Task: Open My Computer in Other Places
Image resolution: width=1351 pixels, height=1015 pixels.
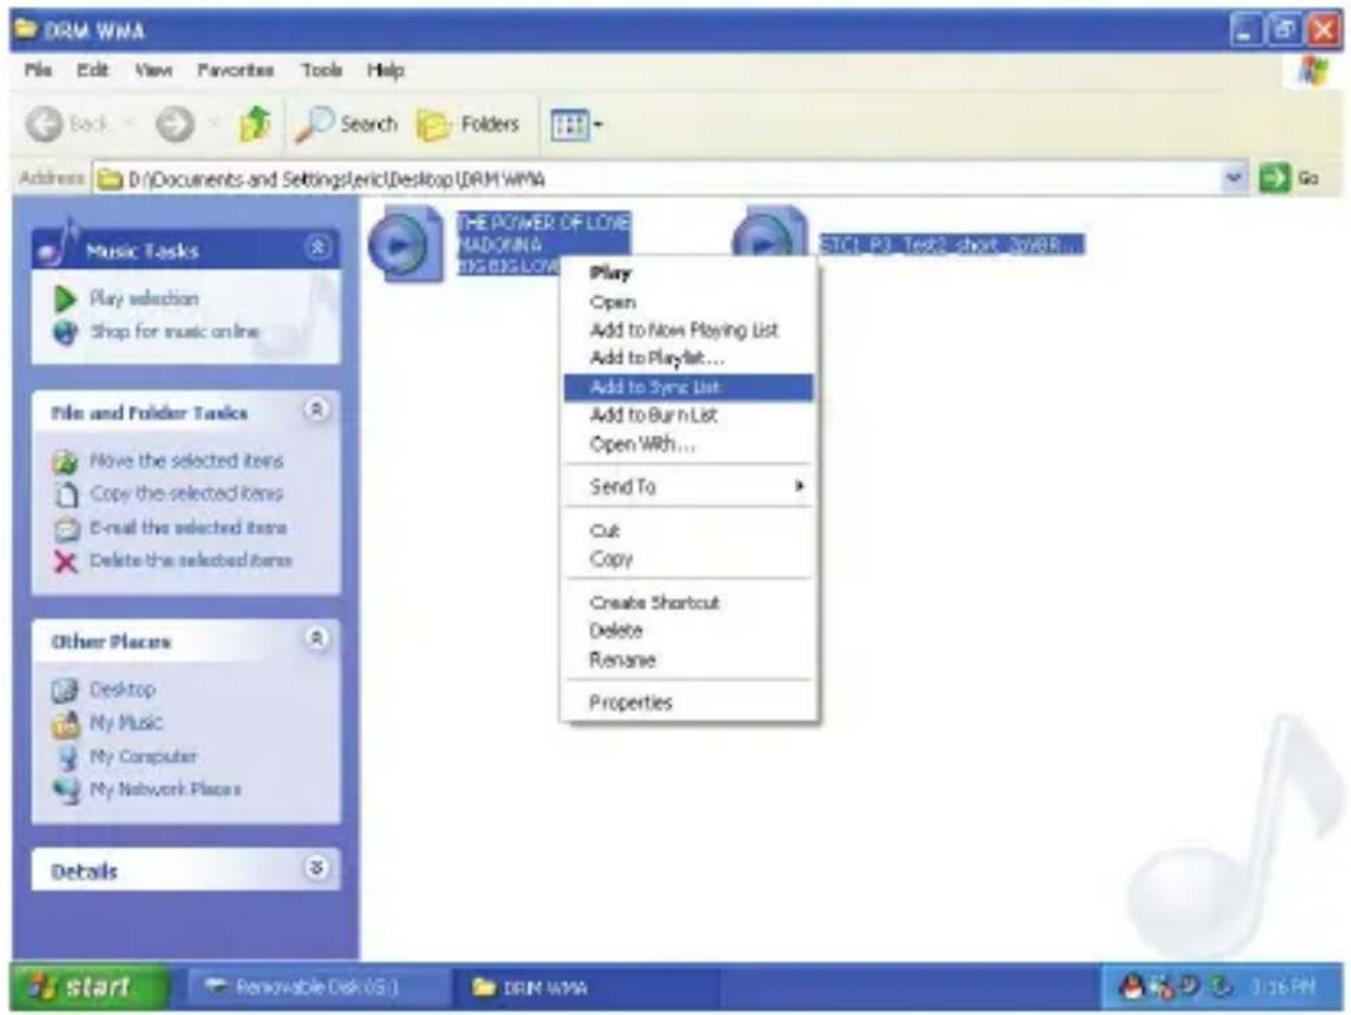Action: coord(143,756)
